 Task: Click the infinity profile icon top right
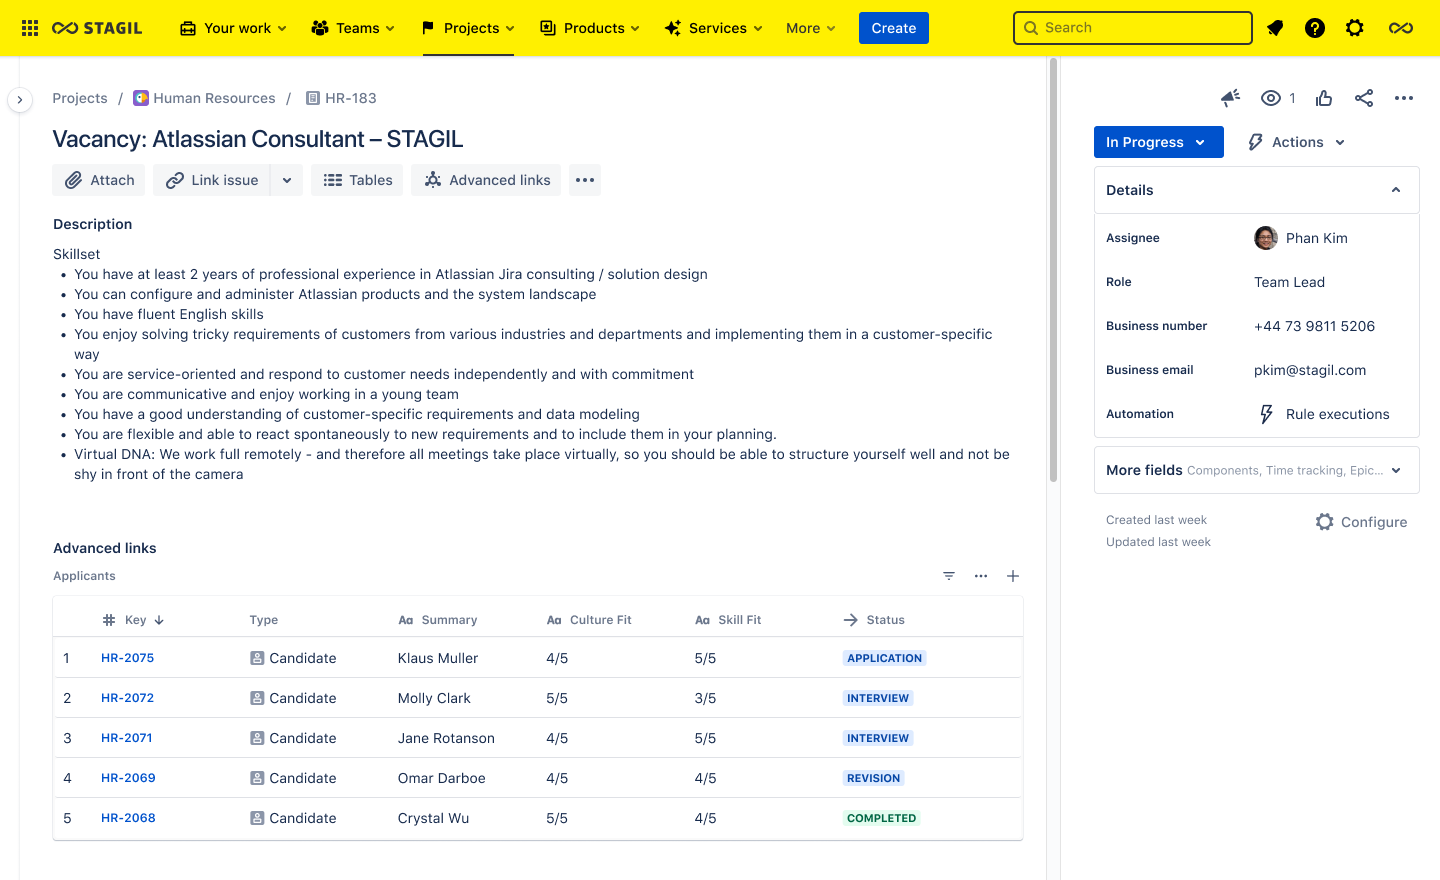[1401, 28]
